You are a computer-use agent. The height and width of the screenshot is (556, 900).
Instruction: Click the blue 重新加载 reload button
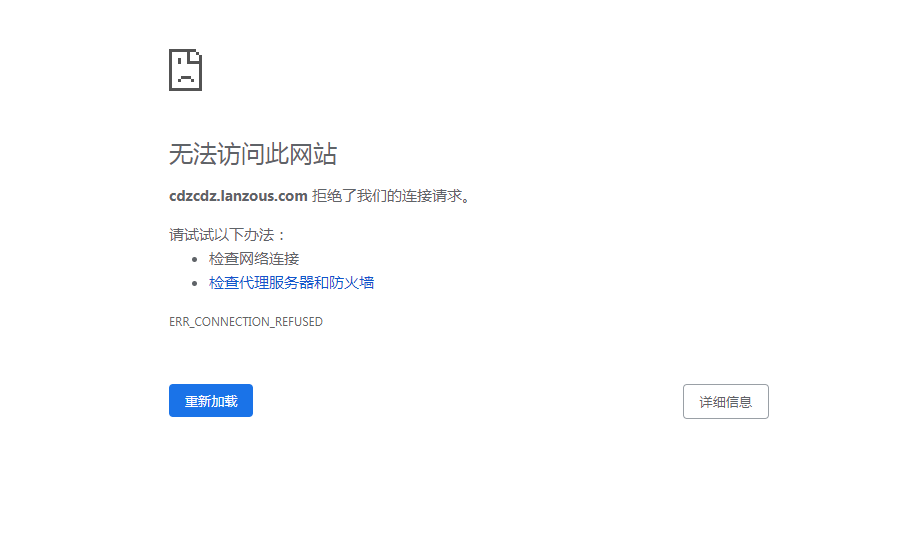[211, 401]
